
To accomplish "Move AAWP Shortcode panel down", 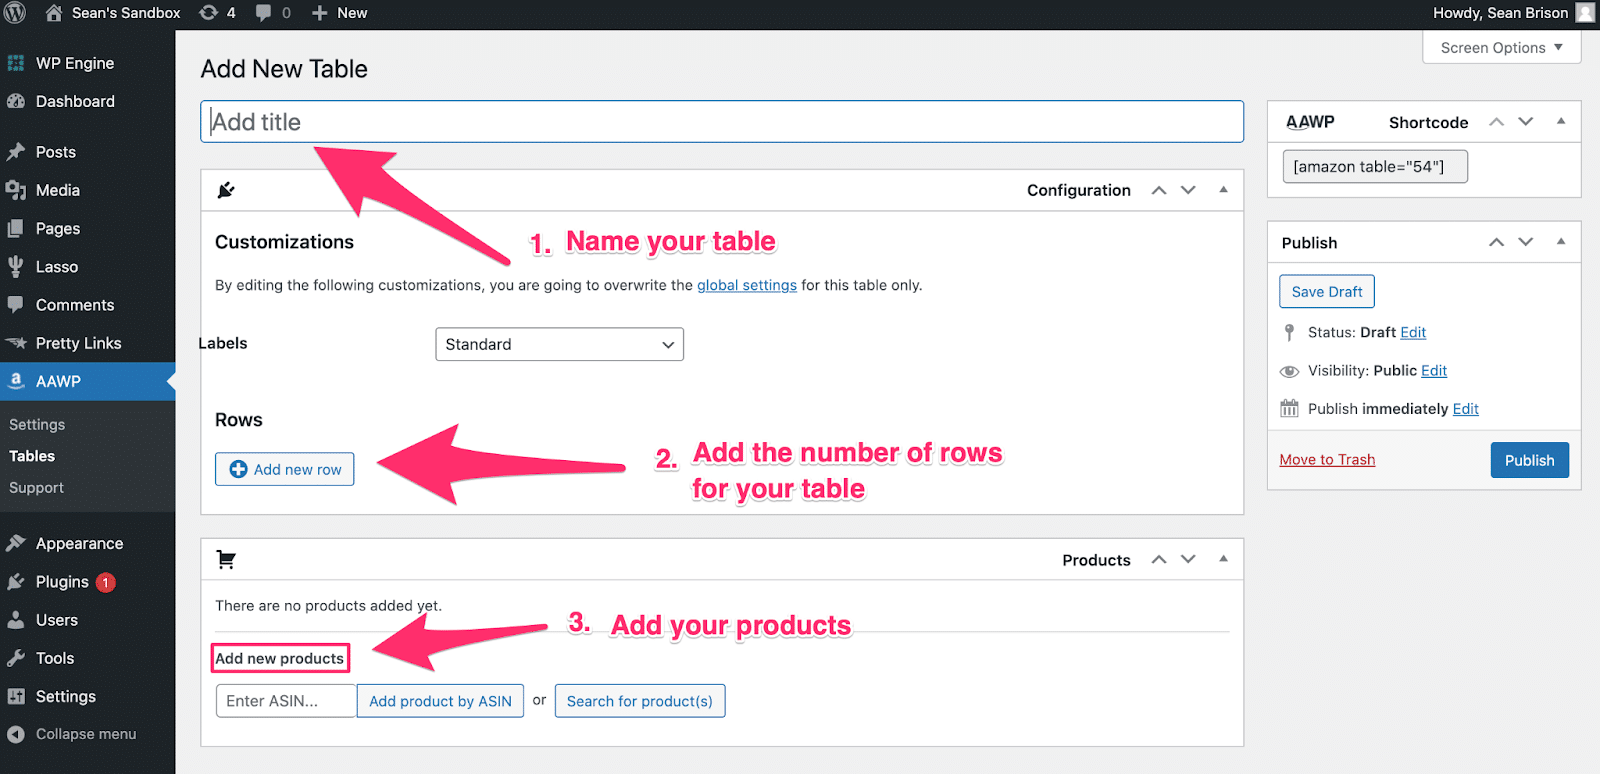I will 1526,122.
